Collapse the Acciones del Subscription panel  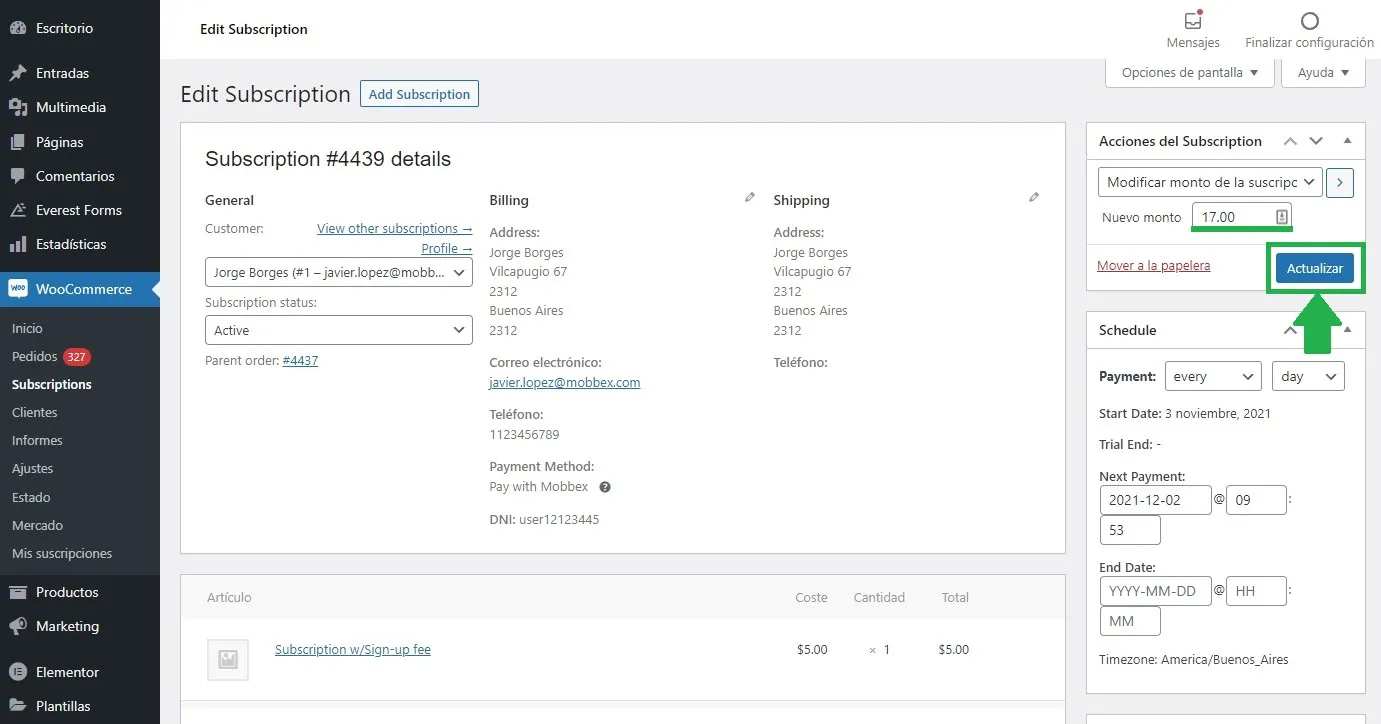click(1347, 141)
